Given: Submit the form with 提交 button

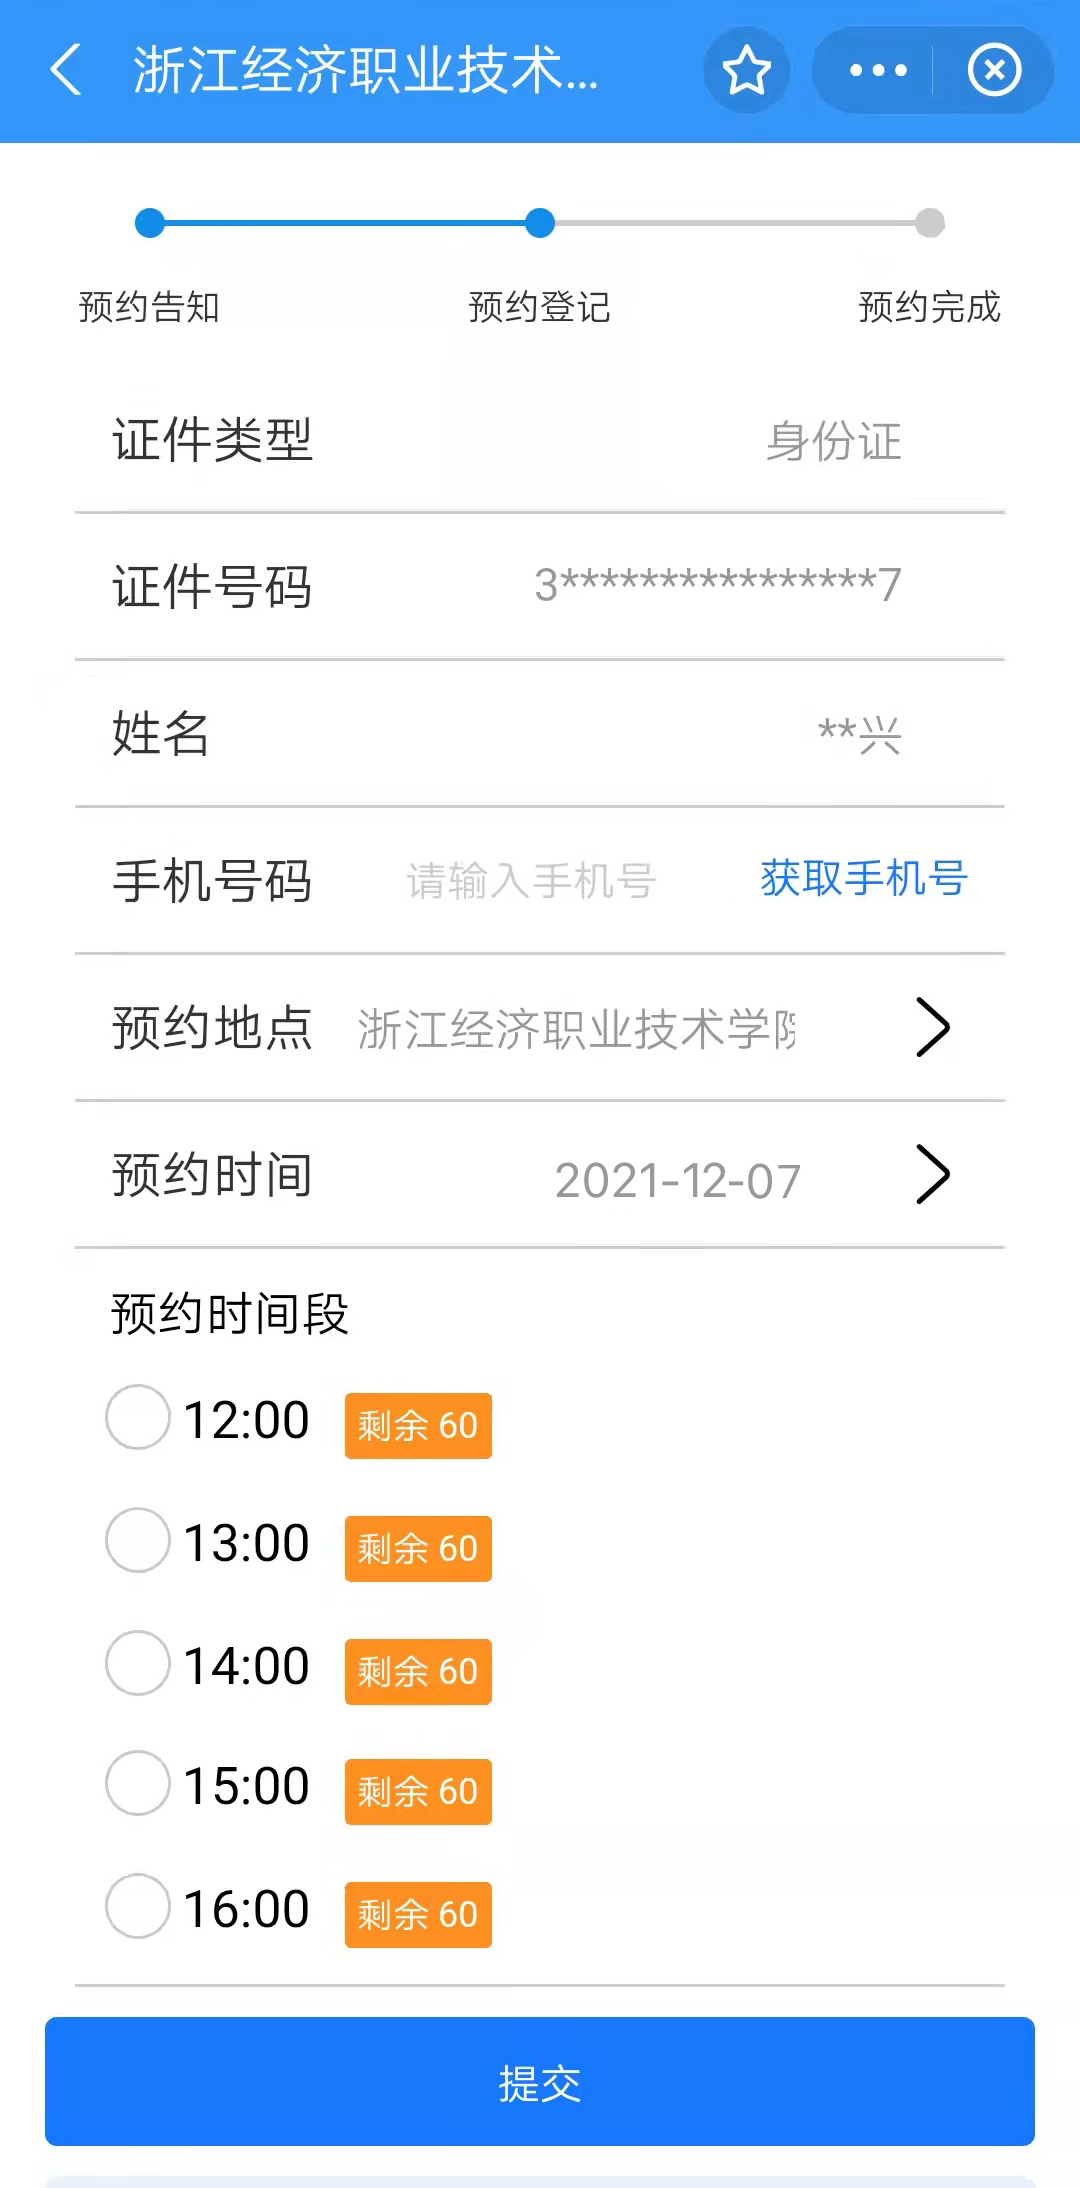Looking at the screenshot, I should (540, 2081).
